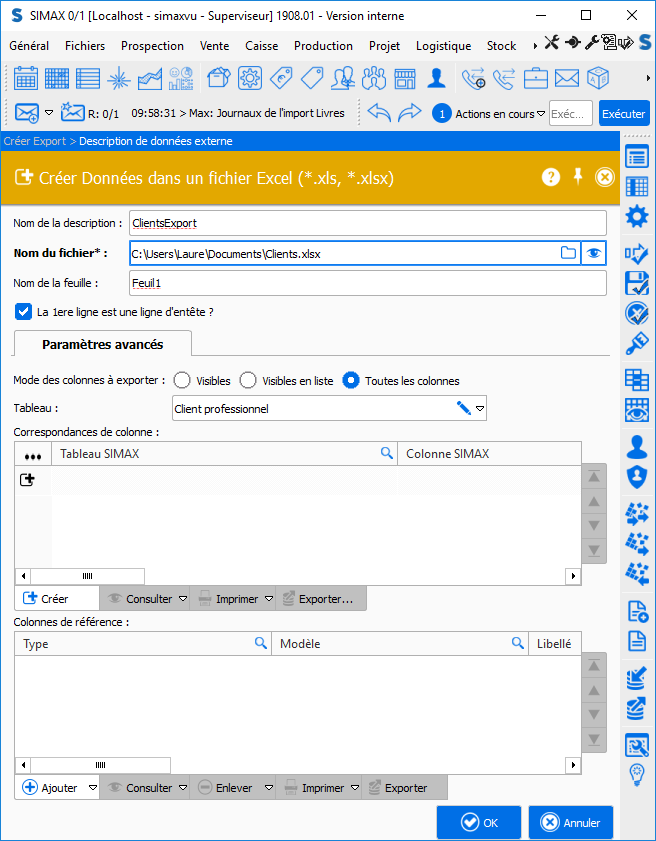Browse for file using folder icon
Screen dimensions: 656x841
(568, 253)
